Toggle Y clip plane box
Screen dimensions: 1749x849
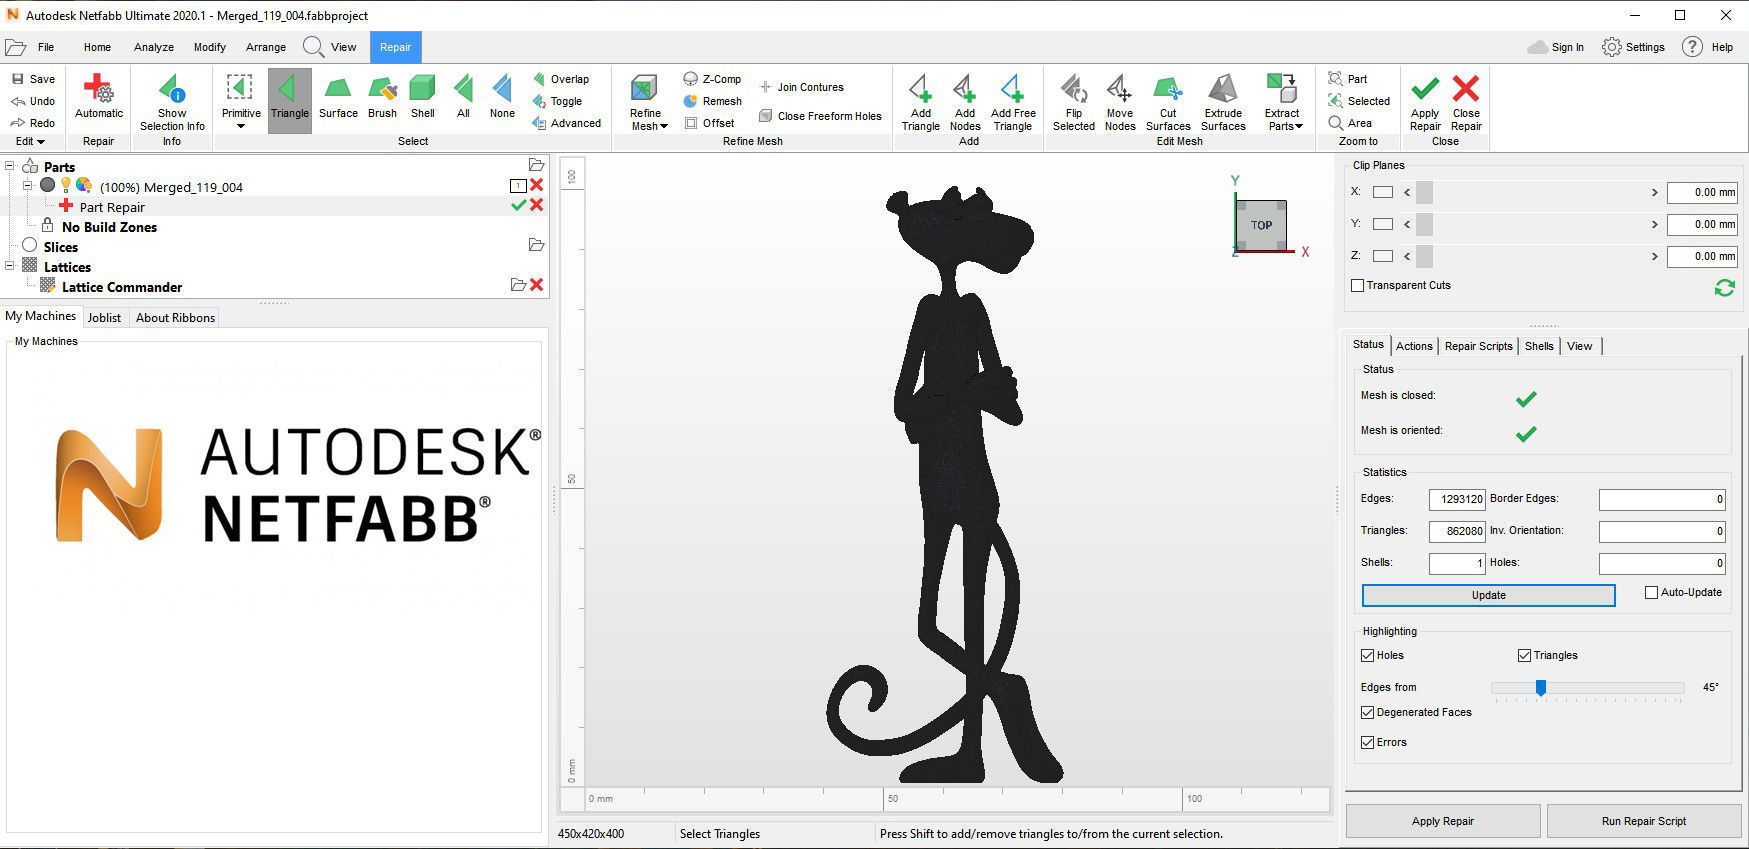(x=1383, y=224)
